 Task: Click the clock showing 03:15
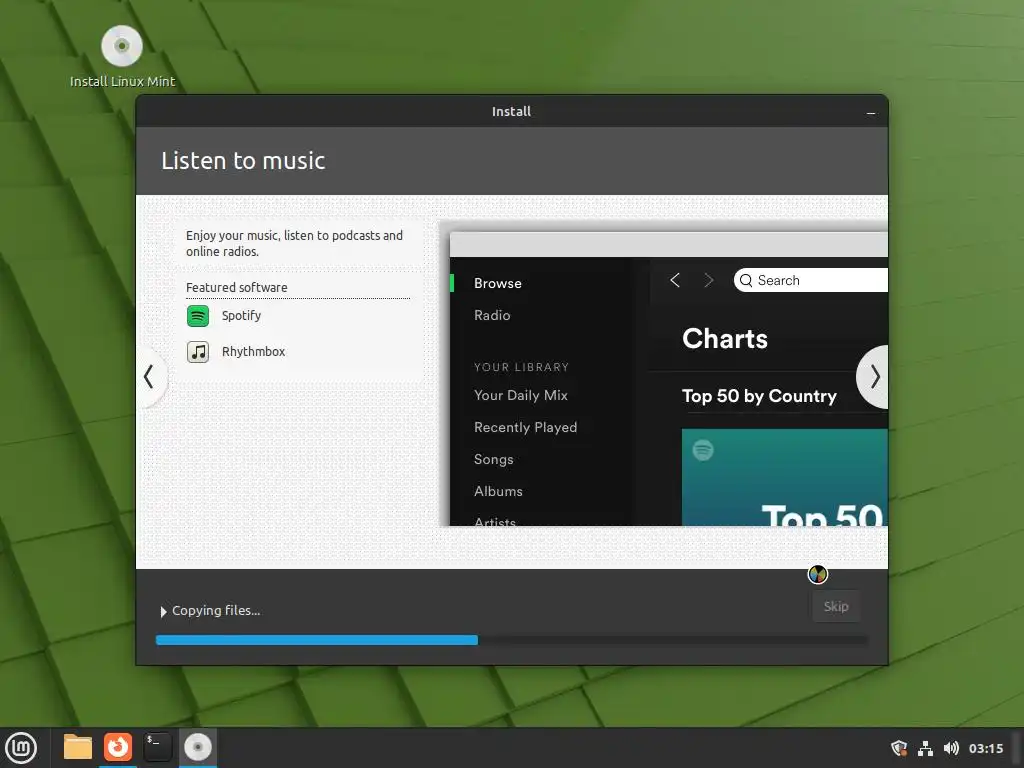[986, 748]
